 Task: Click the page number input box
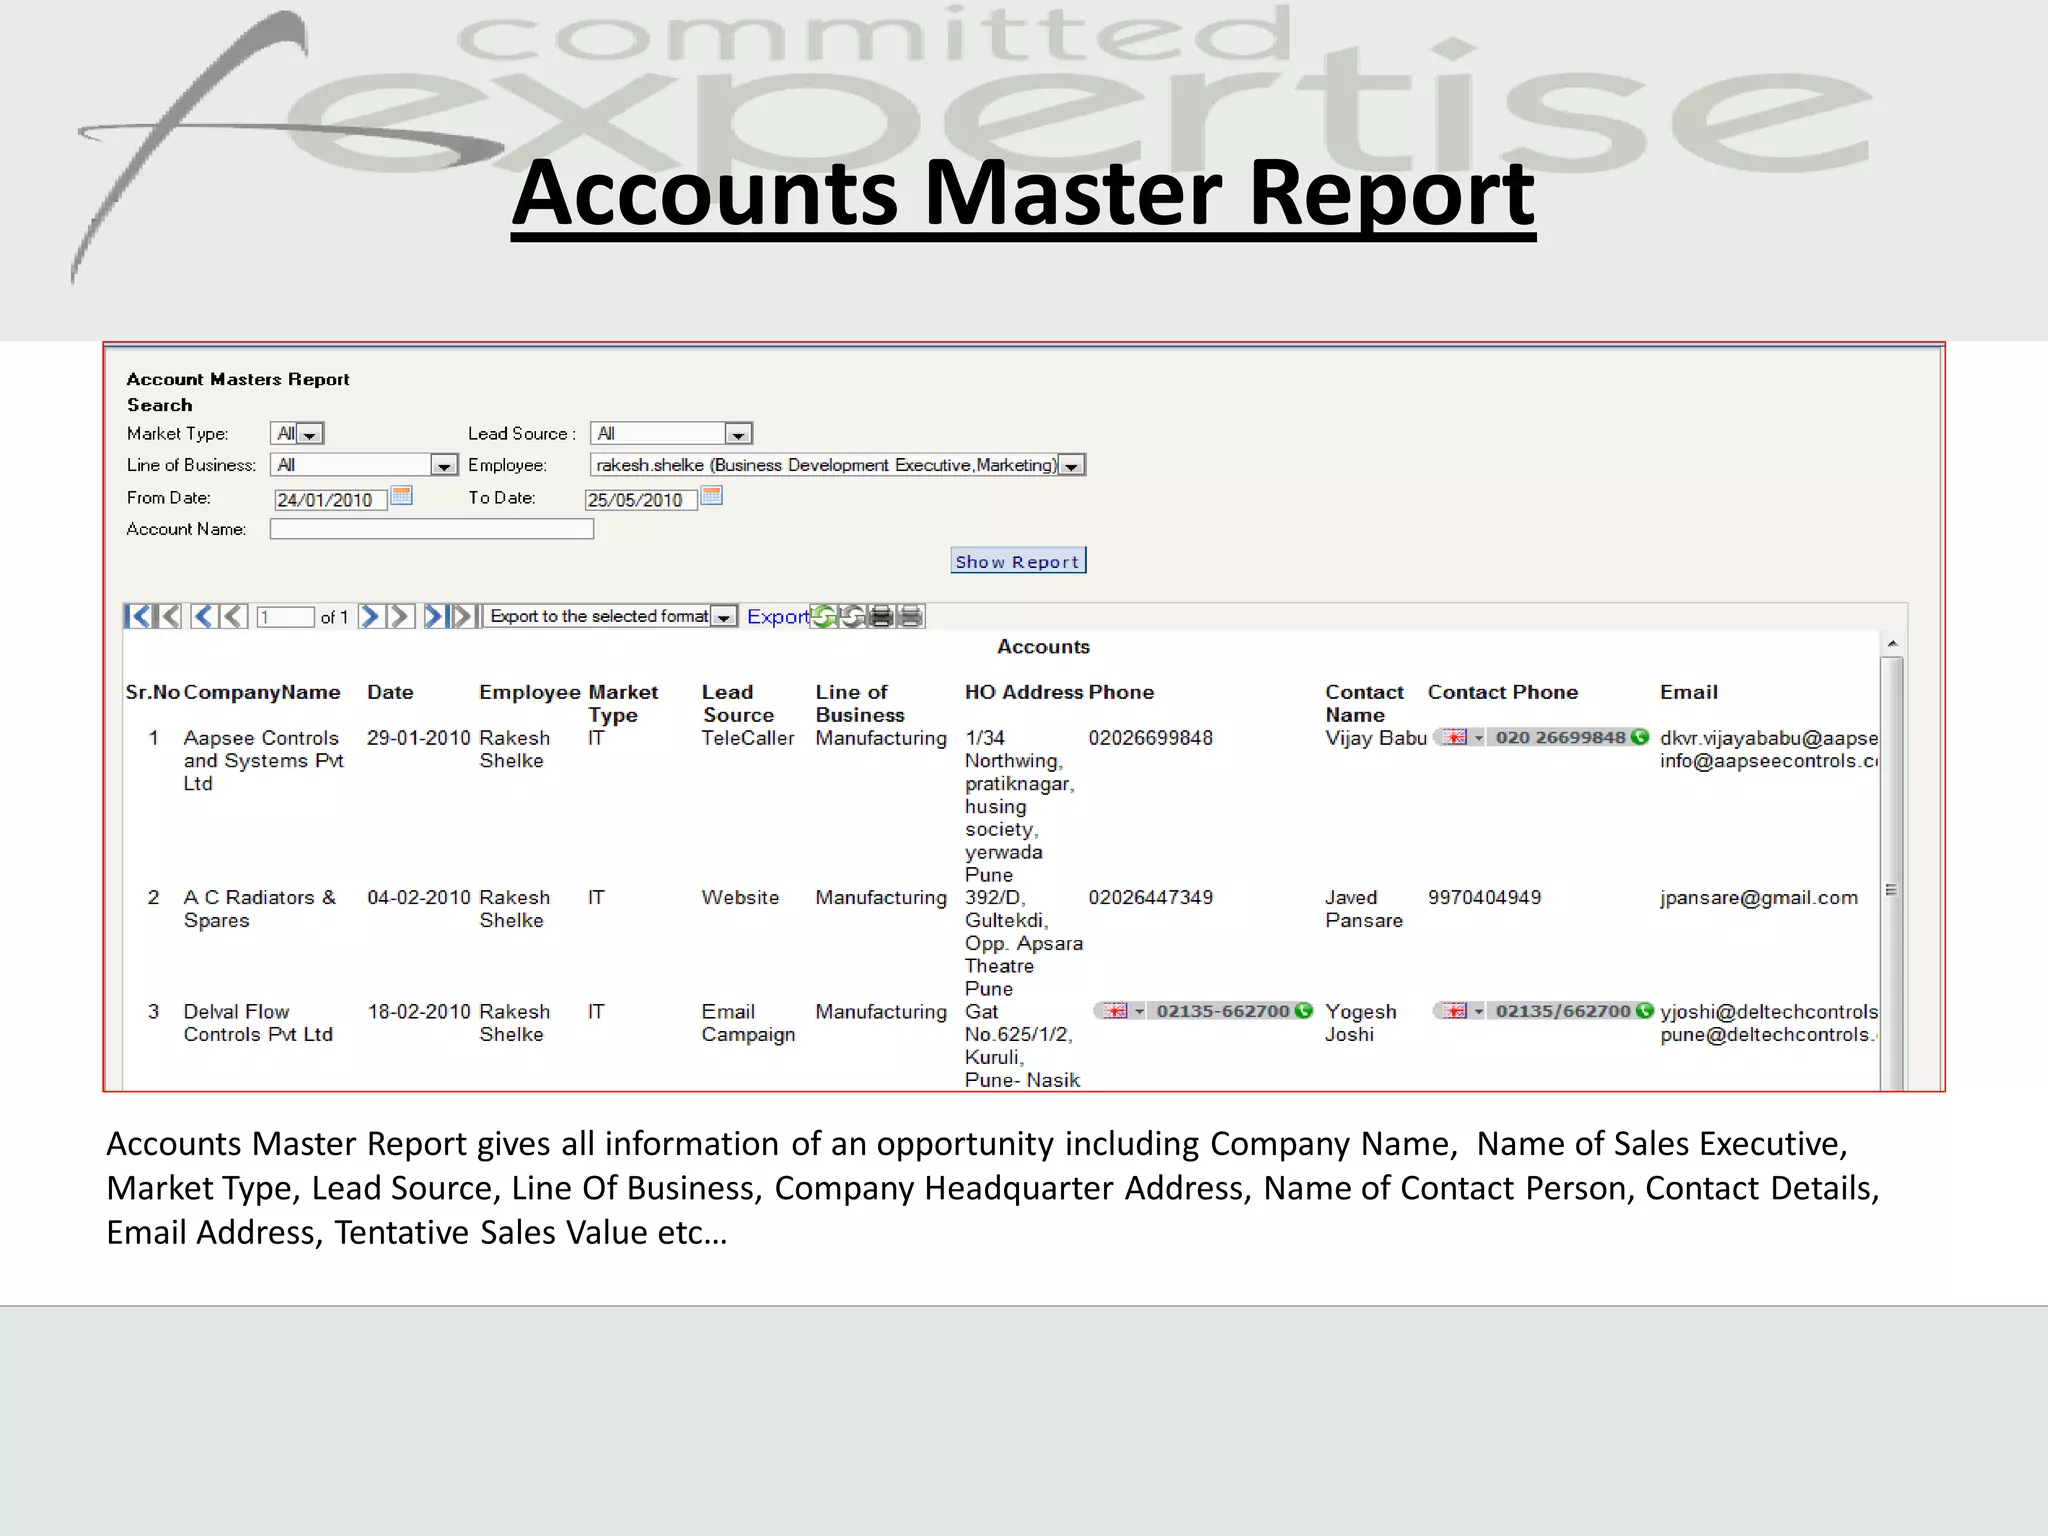coord(285,617)
